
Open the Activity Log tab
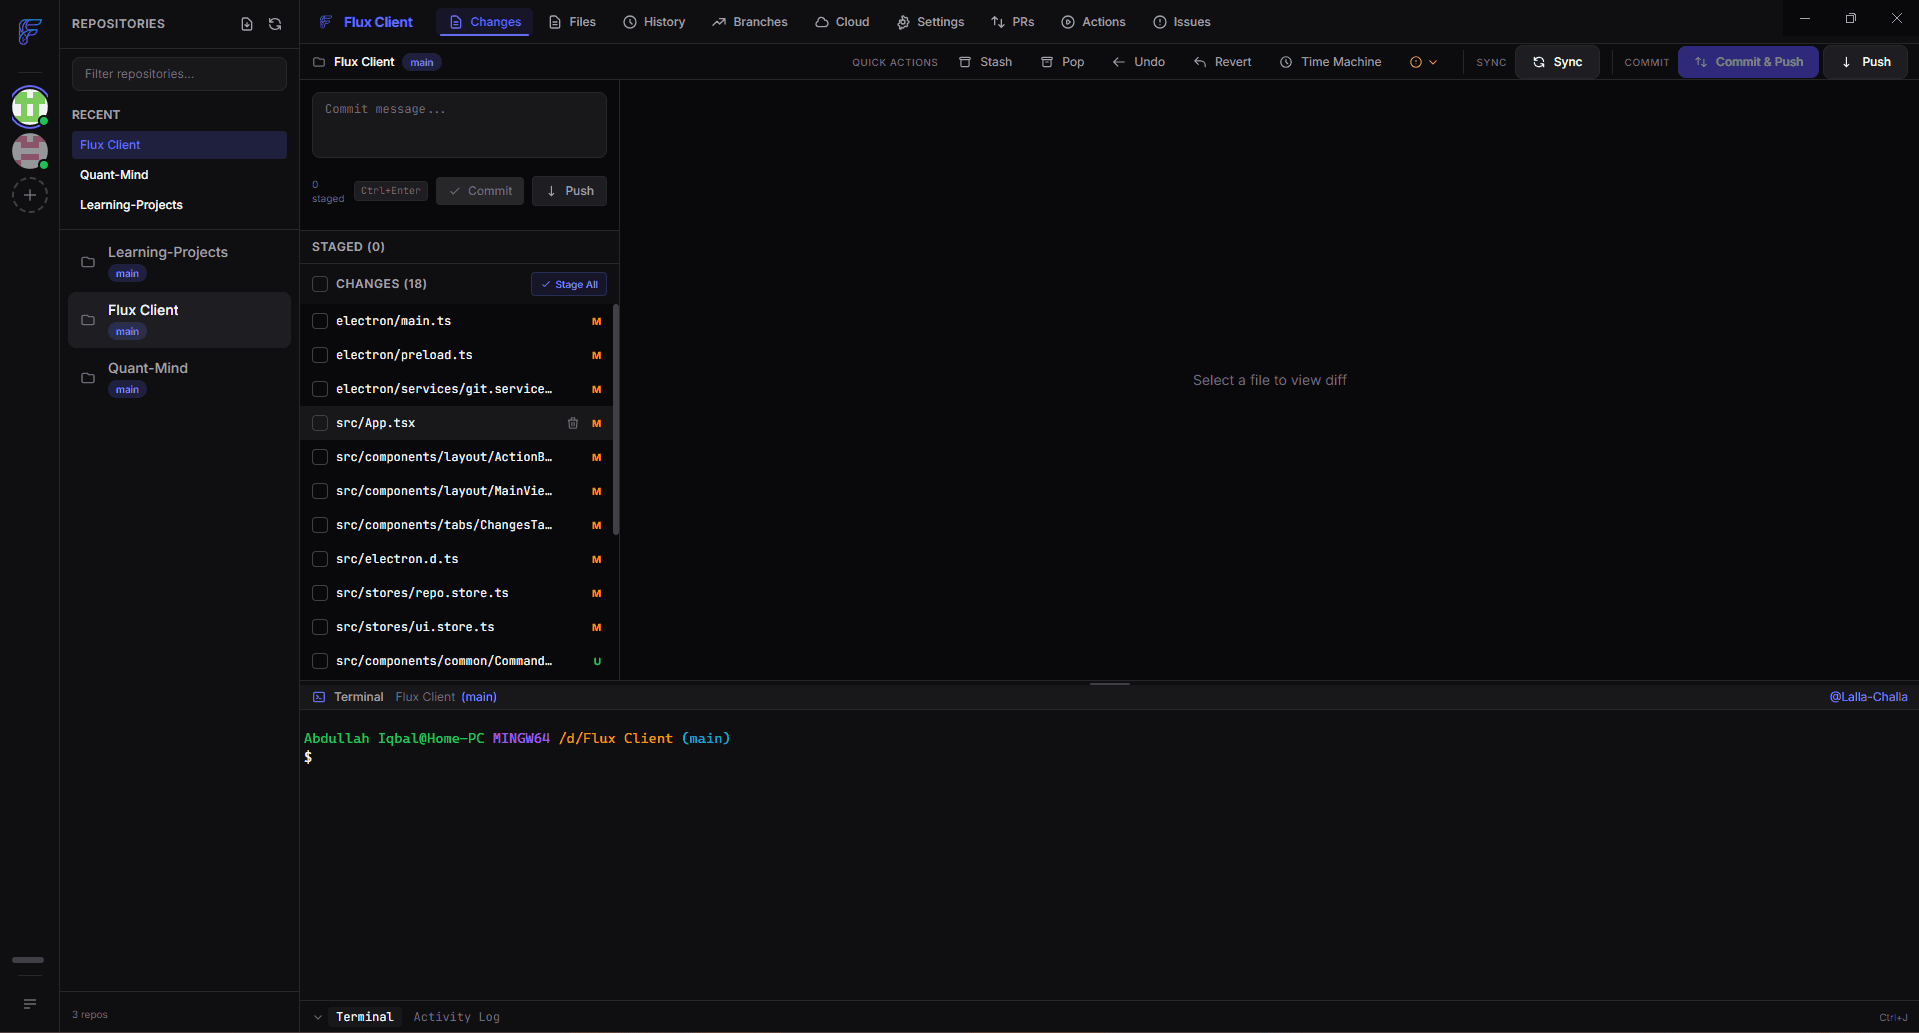(456, 1016)
